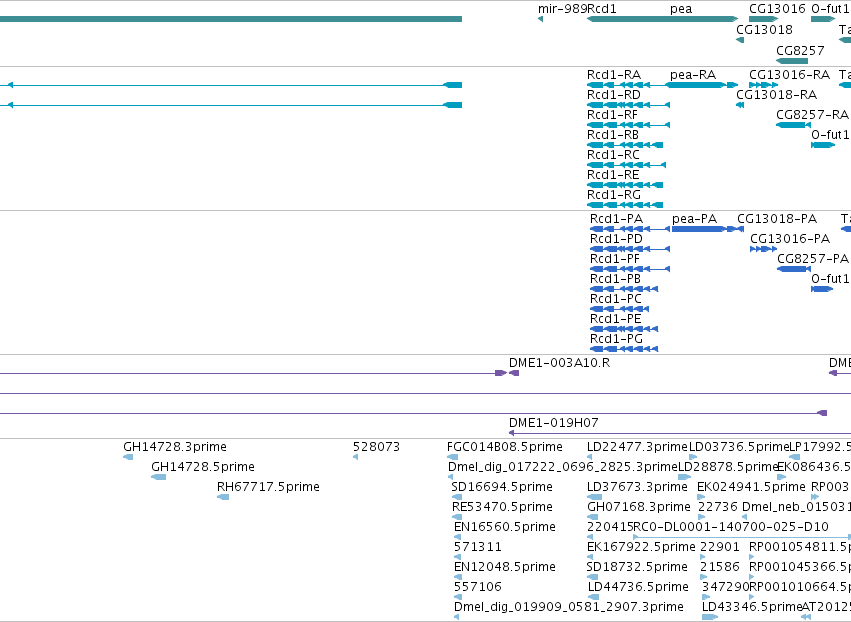Click the EK167922.5prime EST label
This screenshot has height=622, width=851.
[641, 547]
